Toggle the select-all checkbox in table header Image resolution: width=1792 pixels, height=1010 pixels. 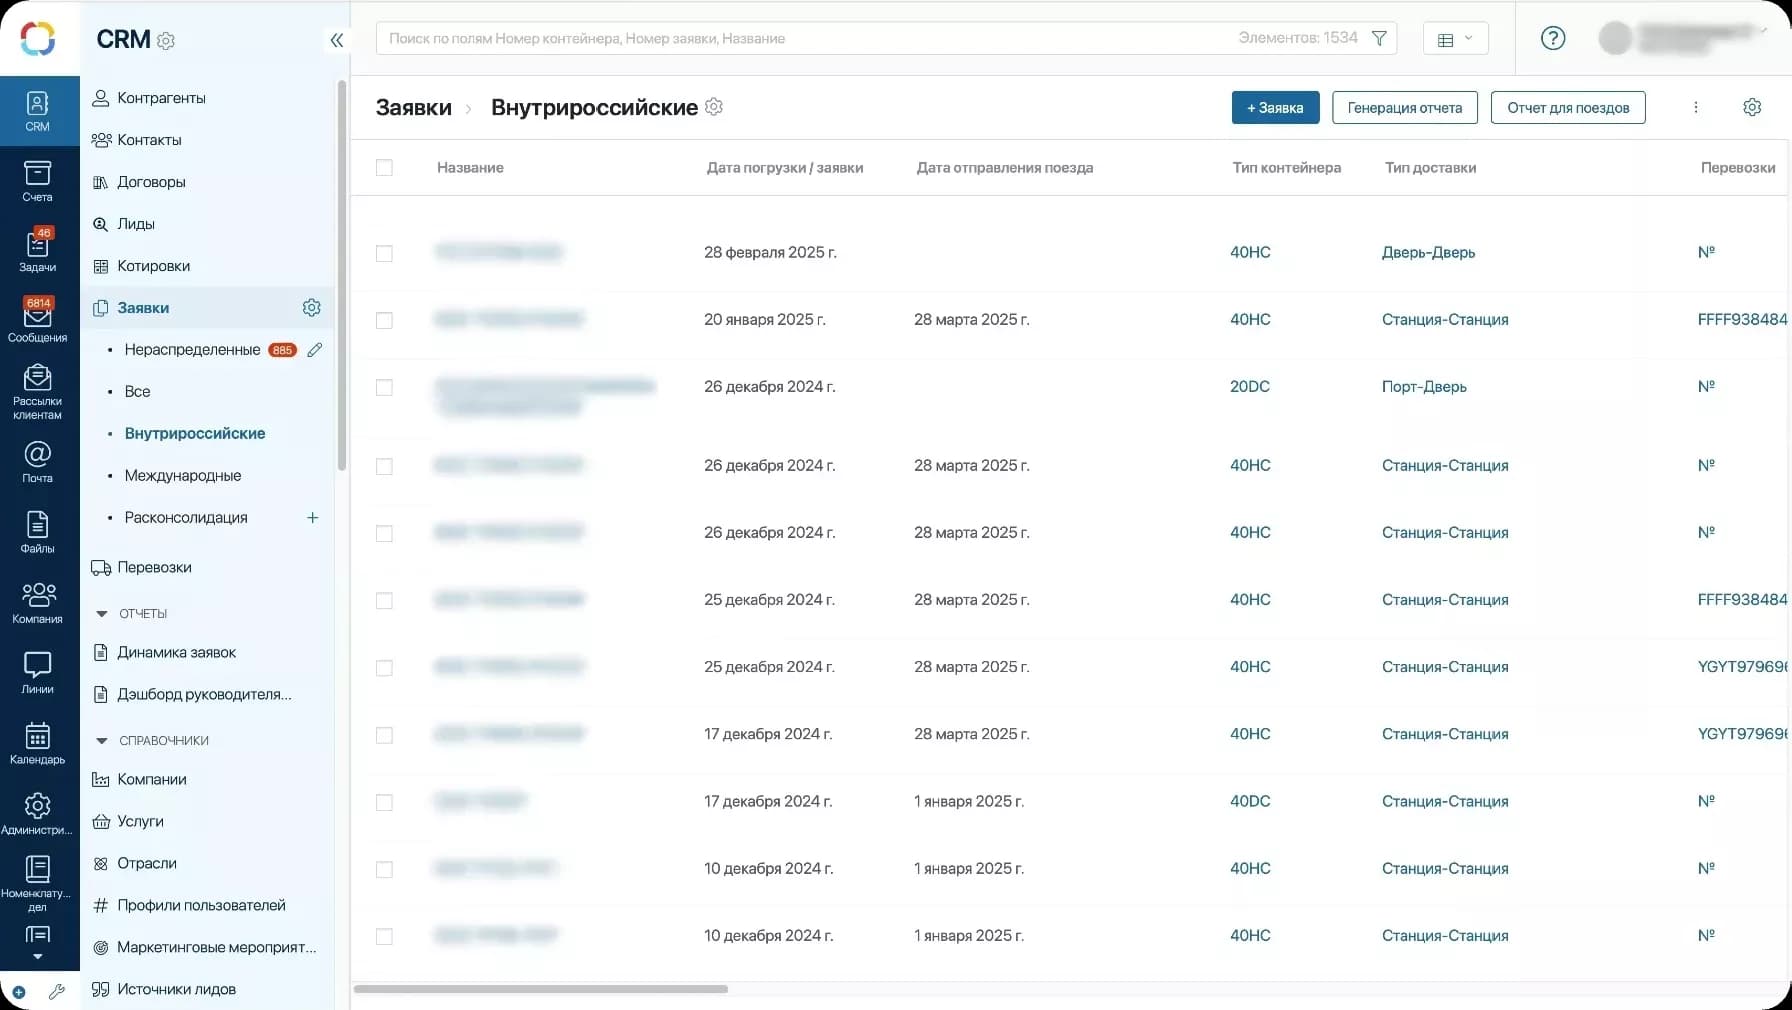384,168
